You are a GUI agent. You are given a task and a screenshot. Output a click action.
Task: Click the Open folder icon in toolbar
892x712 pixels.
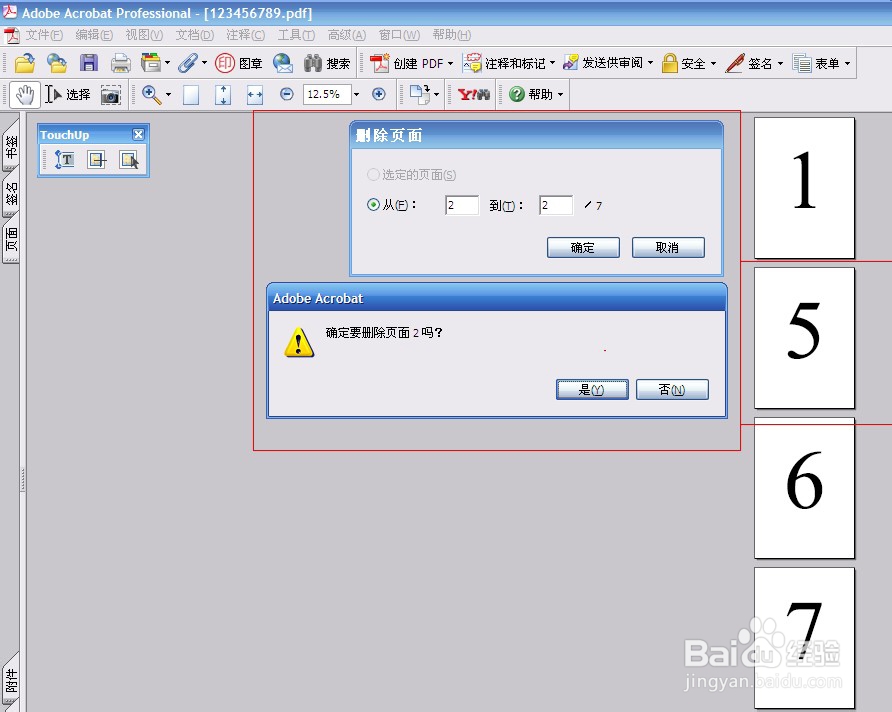coord(24,63)
